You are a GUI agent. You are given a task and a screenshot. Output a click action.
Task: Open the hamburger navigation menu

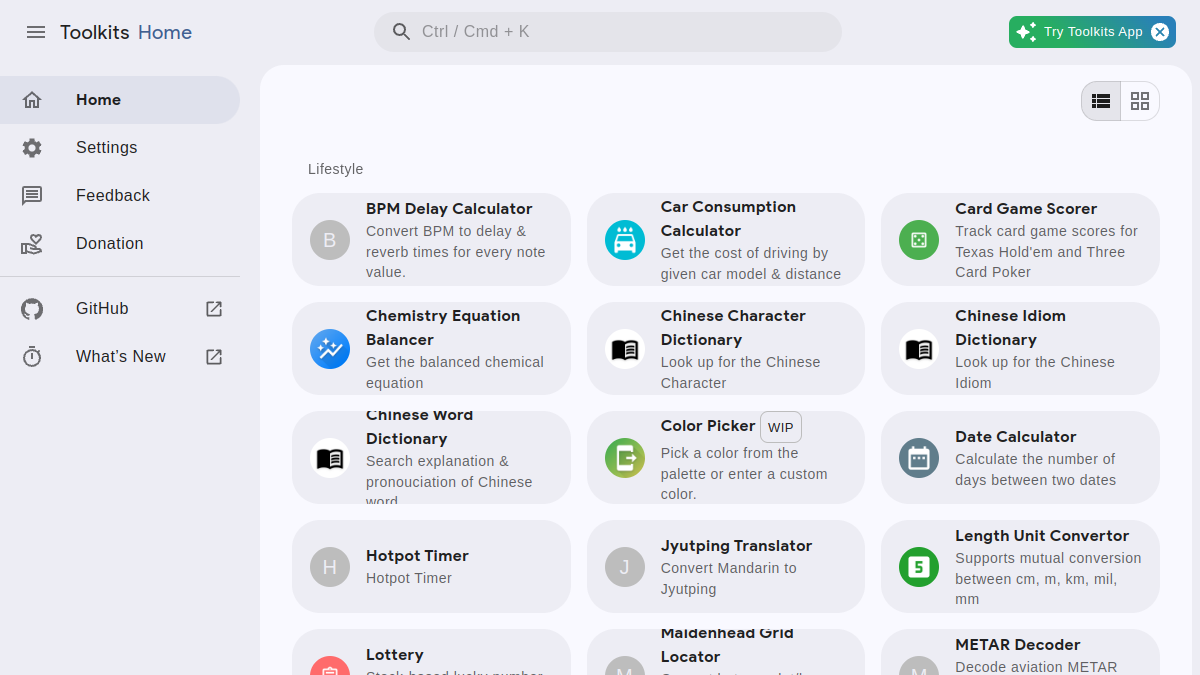36,32
